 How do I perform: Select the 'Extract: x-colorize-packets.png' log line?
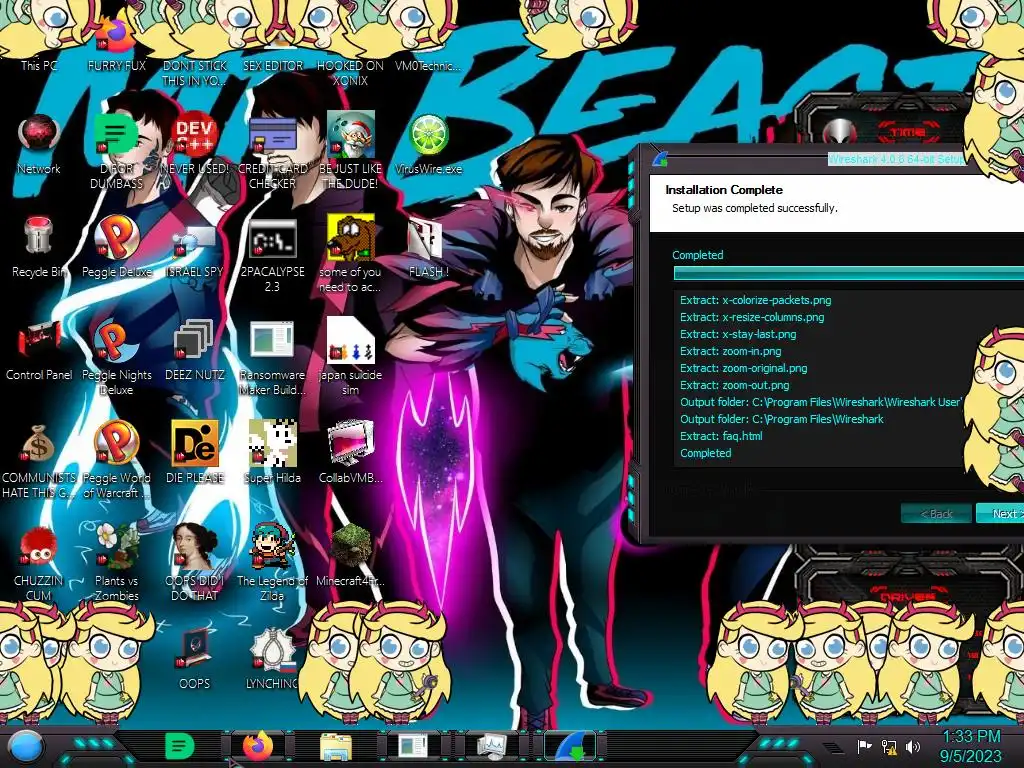point(756,300)
